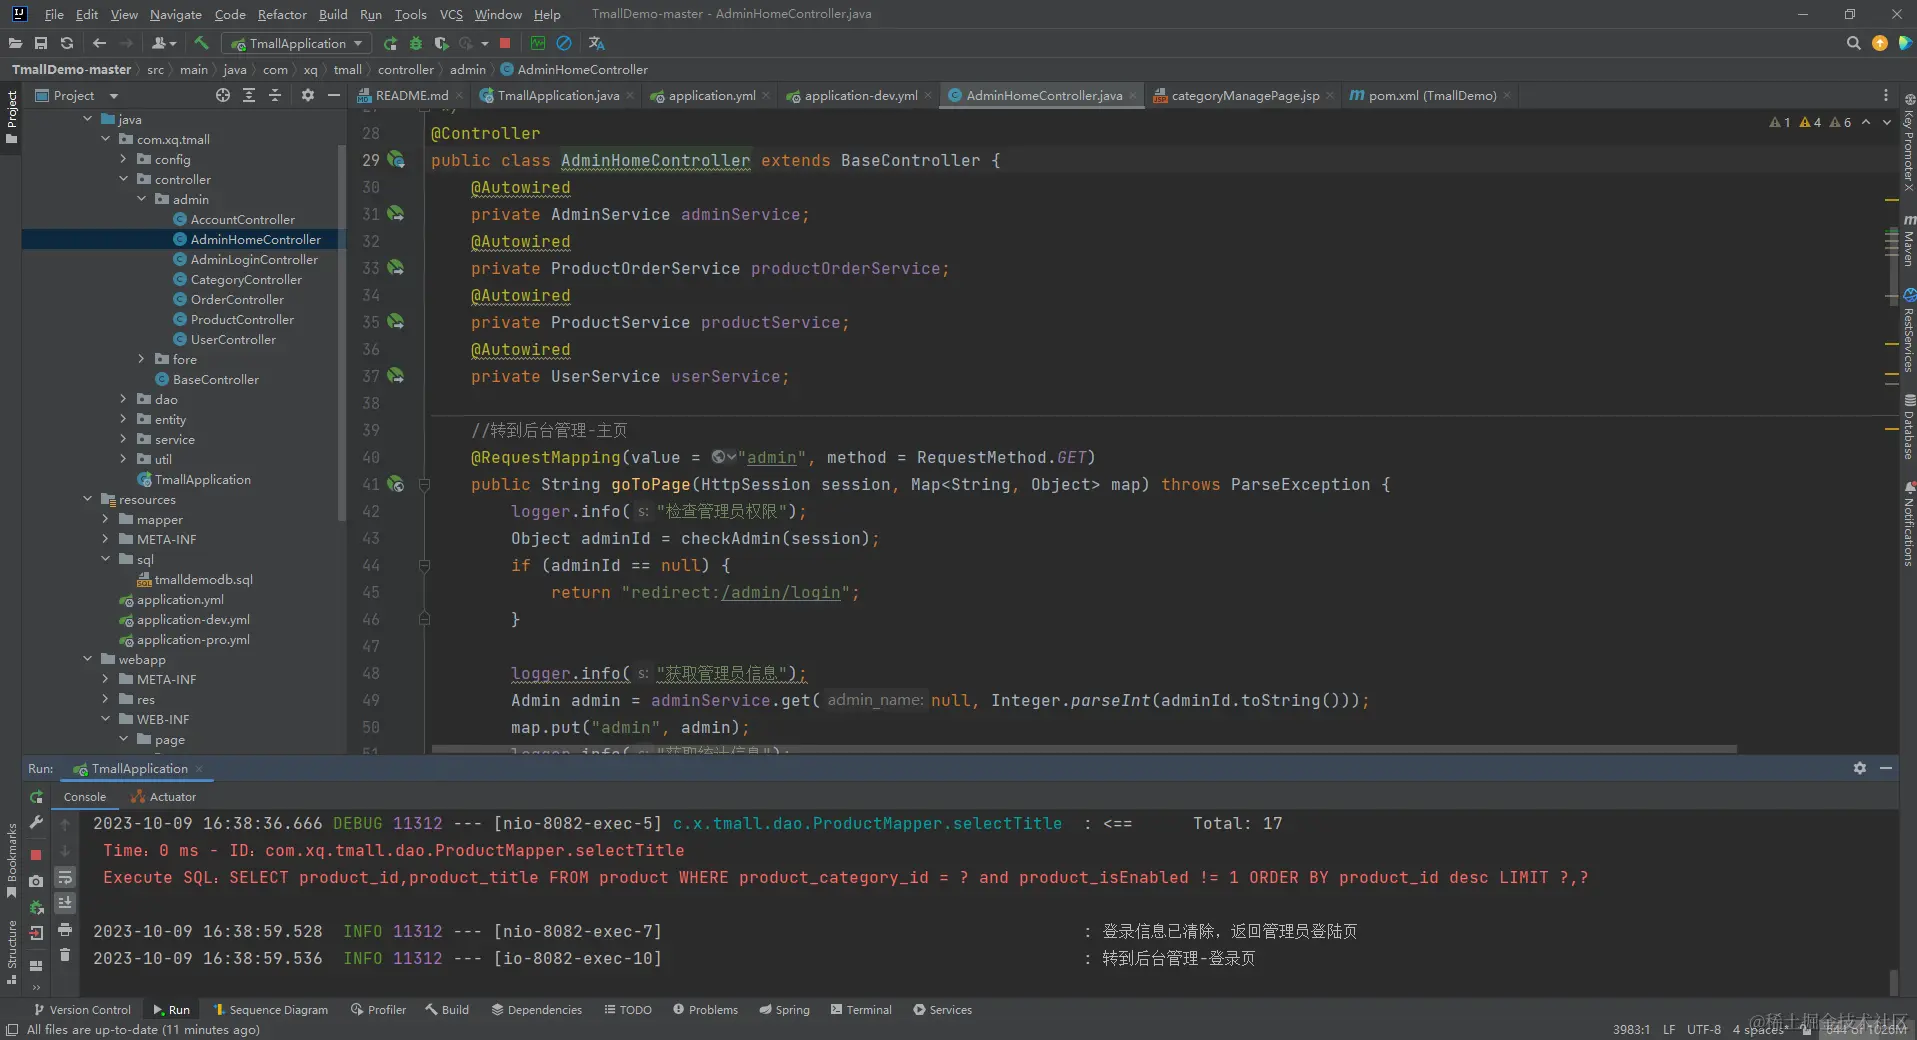1917x1040 pixels.
Task: Click the admin breadcrumb in navigation bar
Action: coord(468,69)
